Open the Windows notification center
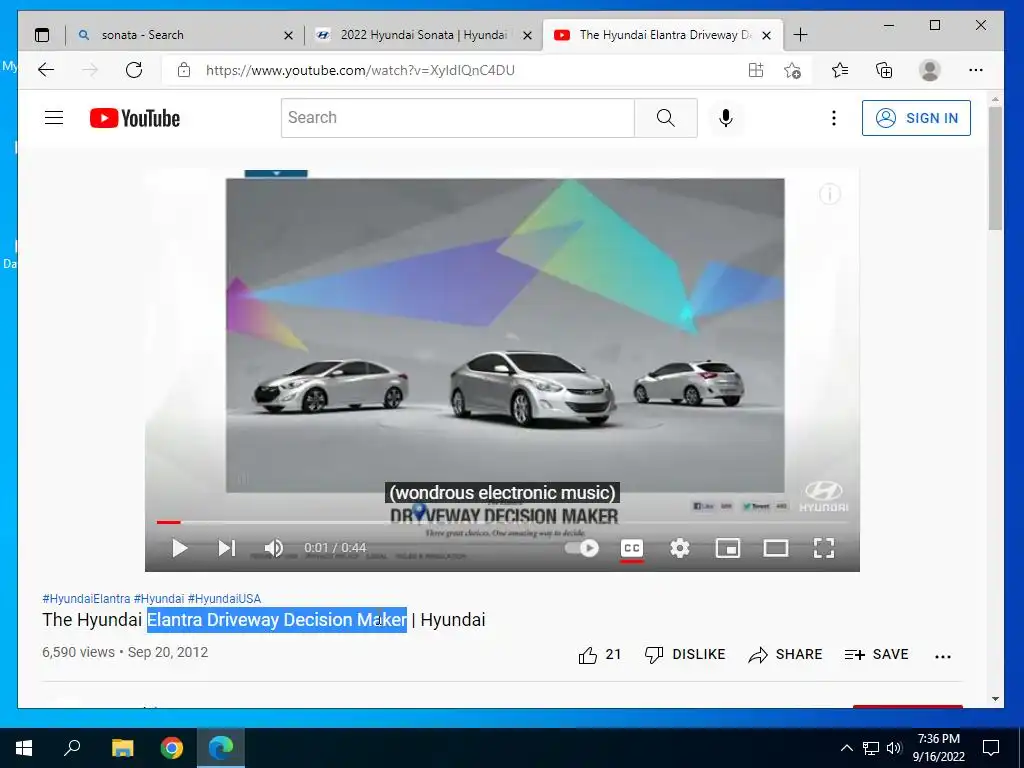The height and width of the screenshot is (768, 1024). coord(991,748)
